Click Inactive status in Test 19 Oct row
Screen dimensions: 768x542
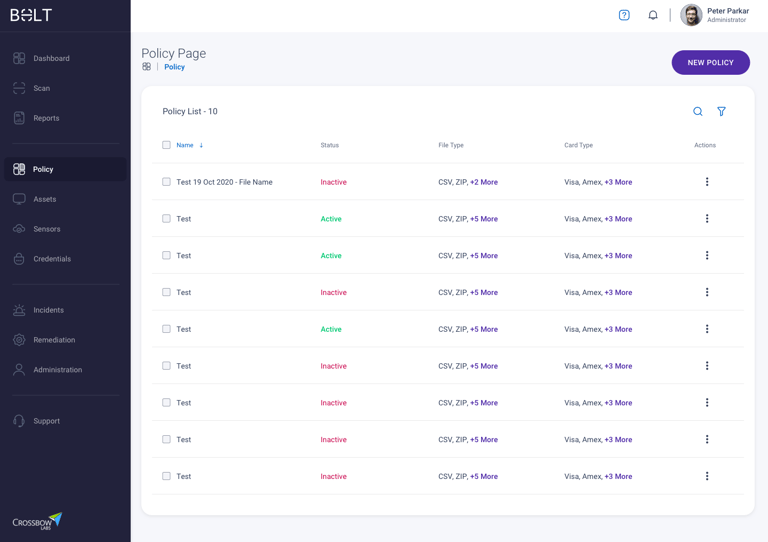334,182
